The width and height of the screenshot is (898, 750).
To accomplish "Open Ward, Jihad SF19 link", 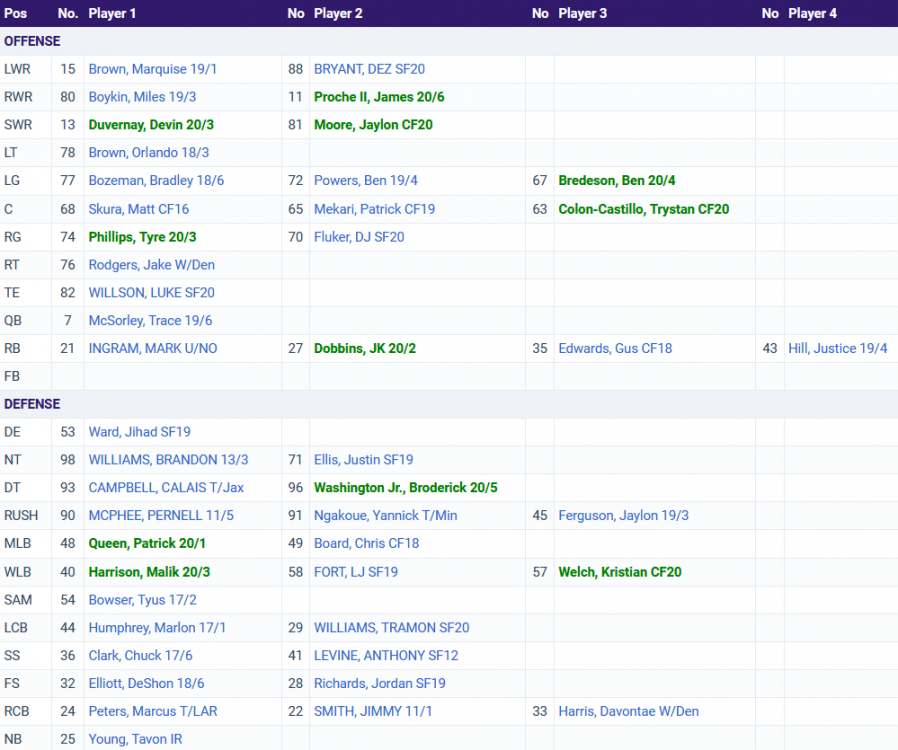I will coord(140,432).
